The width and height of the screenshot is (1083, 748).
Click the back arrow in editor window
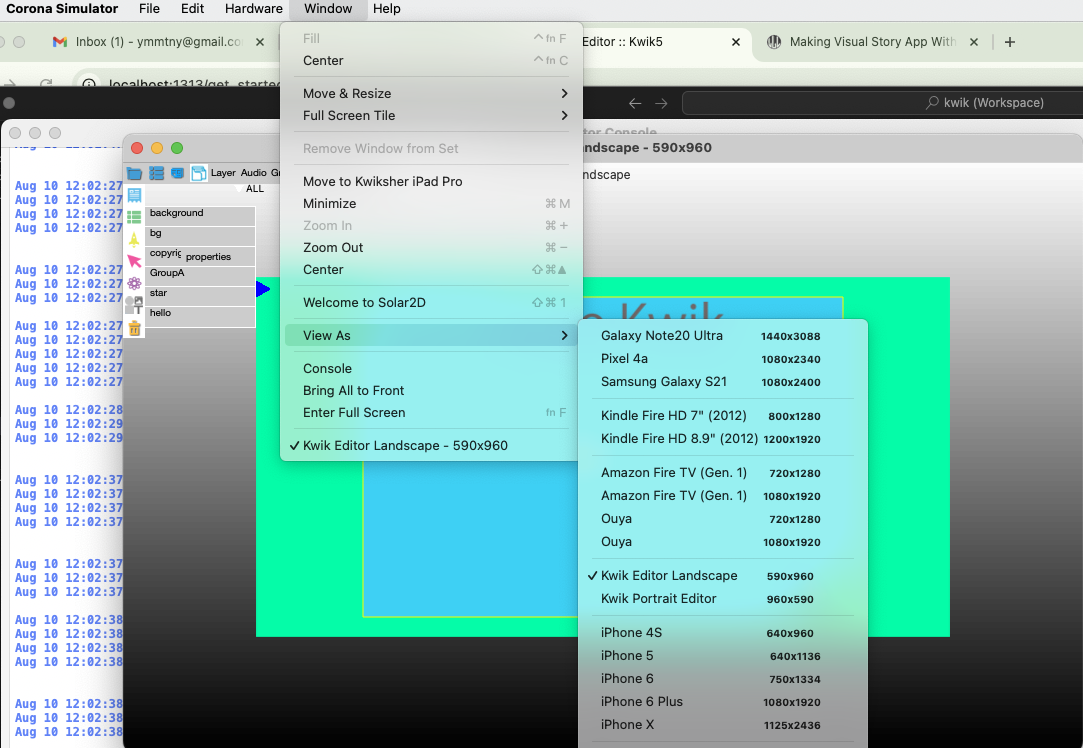tap(635, 103)
